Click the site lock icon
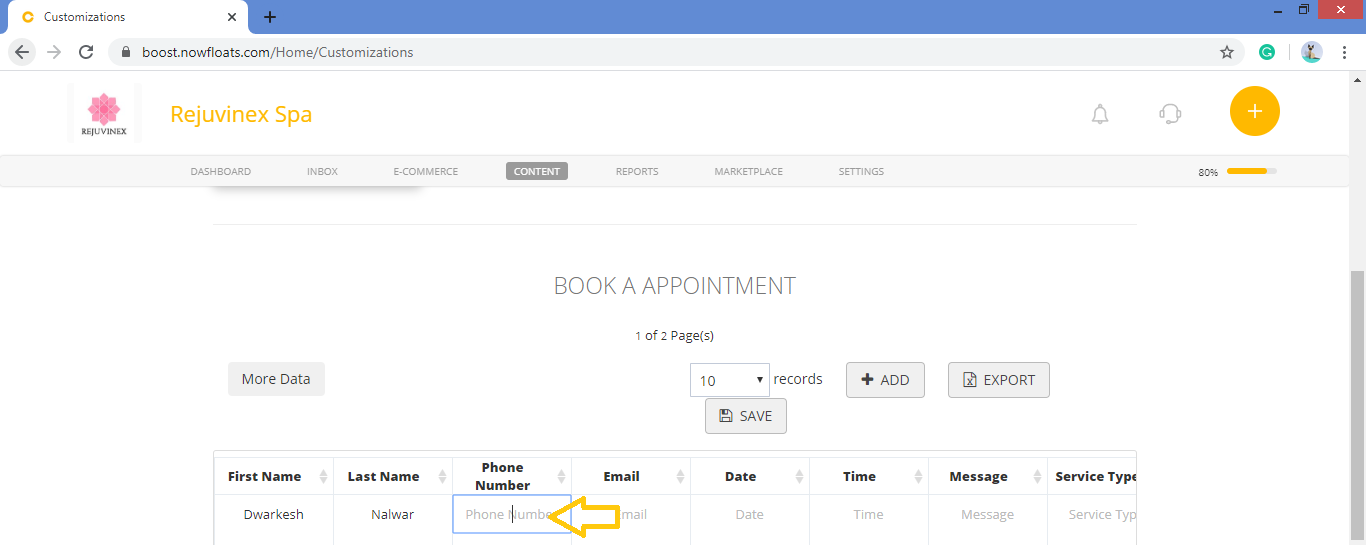This screenshot has width=1366, height=545. 125,52
